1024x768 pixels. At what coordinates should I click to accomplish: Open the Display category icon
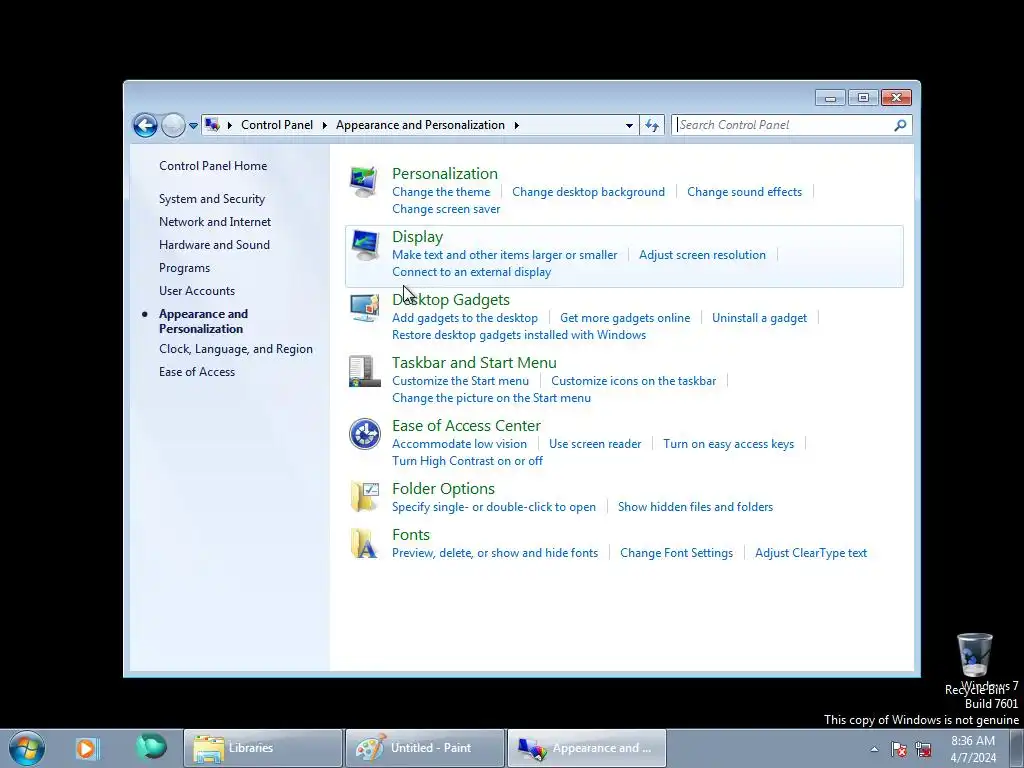coord(363,245)
